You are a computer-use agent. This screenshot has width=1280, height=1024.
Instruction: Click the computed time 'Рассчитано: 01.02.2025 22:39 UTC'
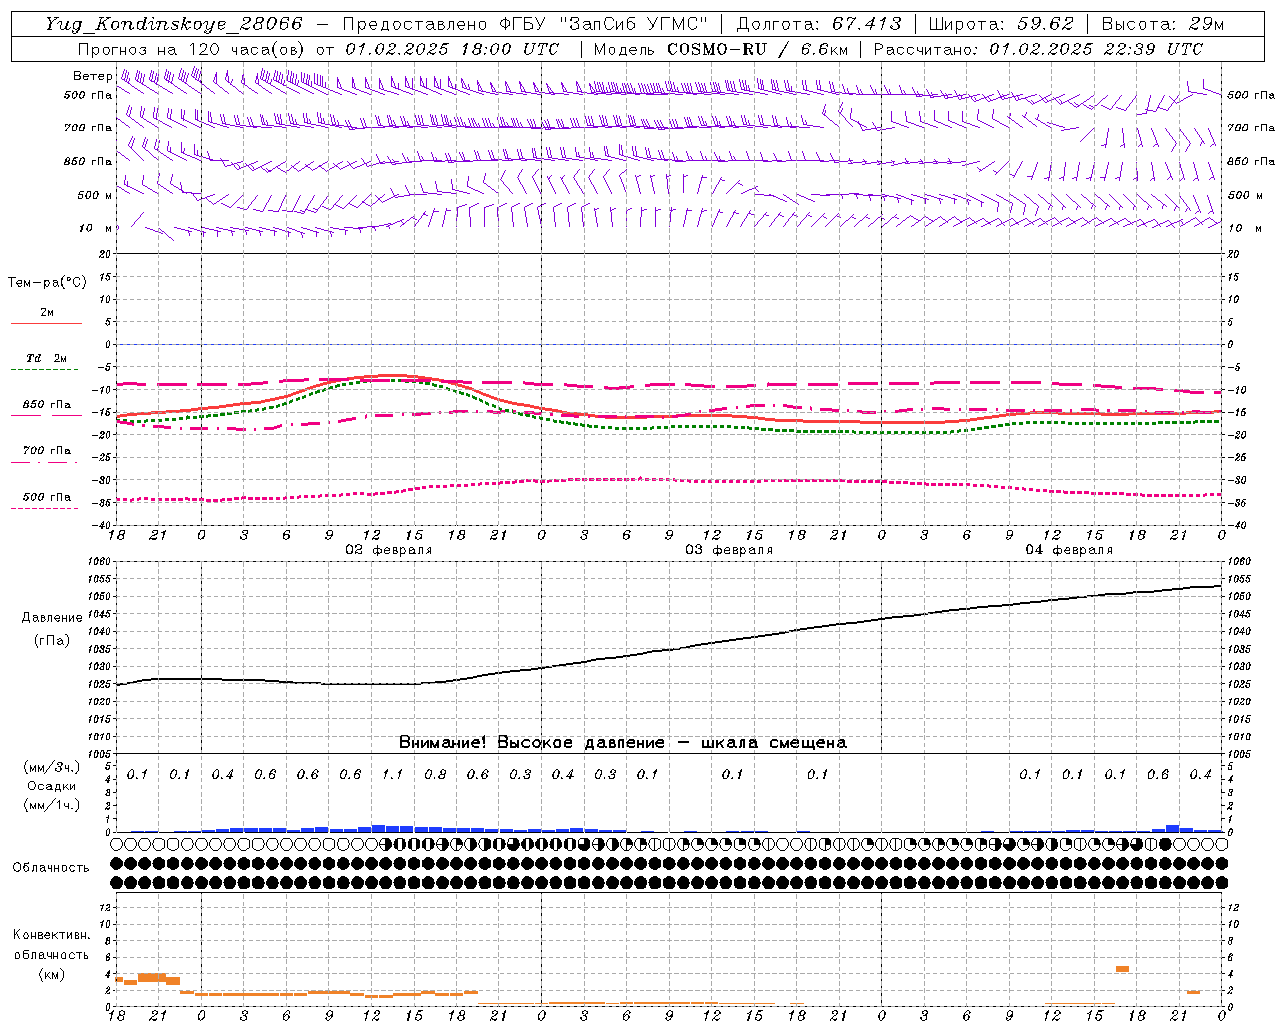coord(1038,49)
